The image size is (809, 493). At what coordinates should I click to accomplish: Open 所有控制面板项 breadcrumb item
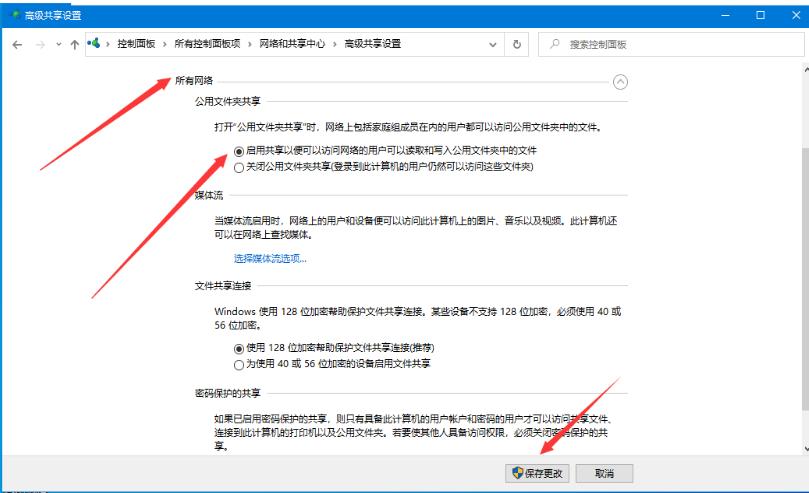207,45
